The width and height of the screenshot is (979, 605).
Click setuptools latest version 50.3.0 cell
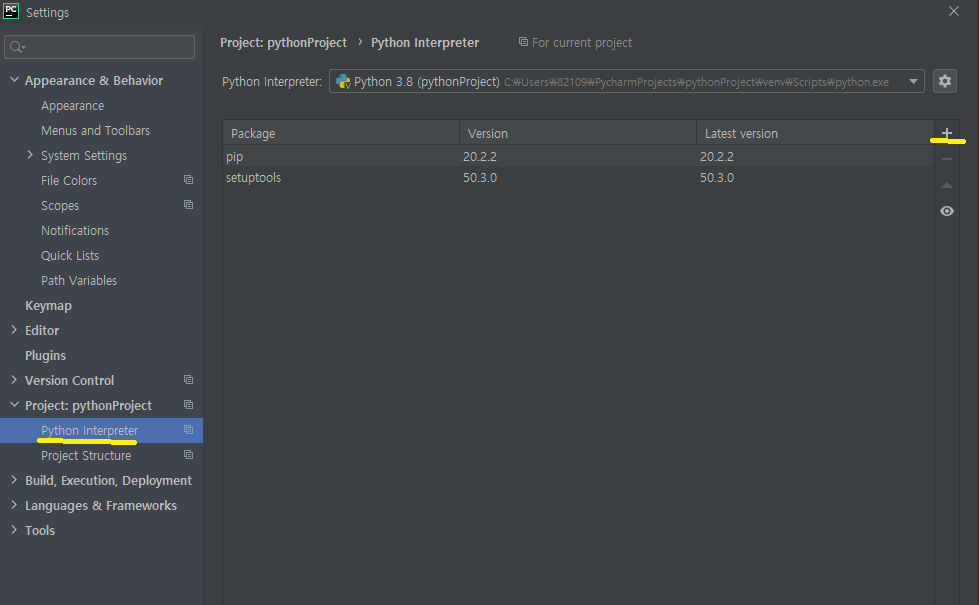717,177
